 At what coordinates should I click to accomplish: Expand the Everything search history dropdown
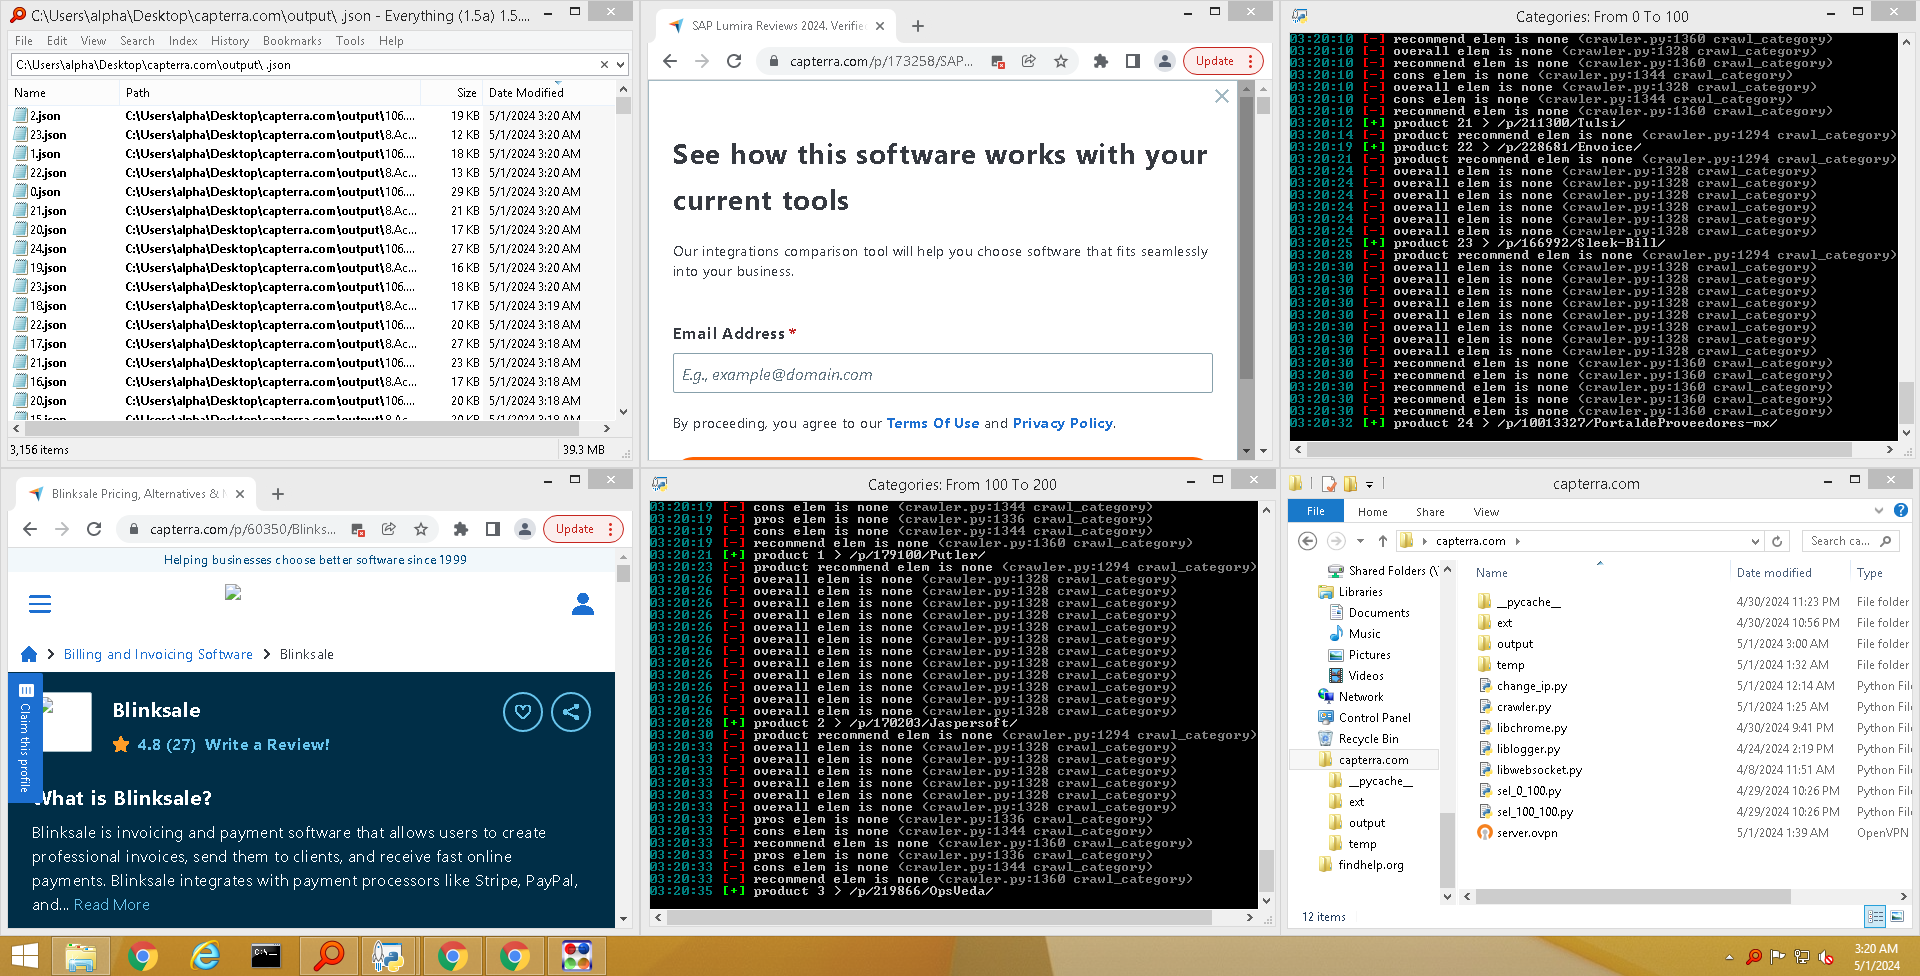pos(621,65)
